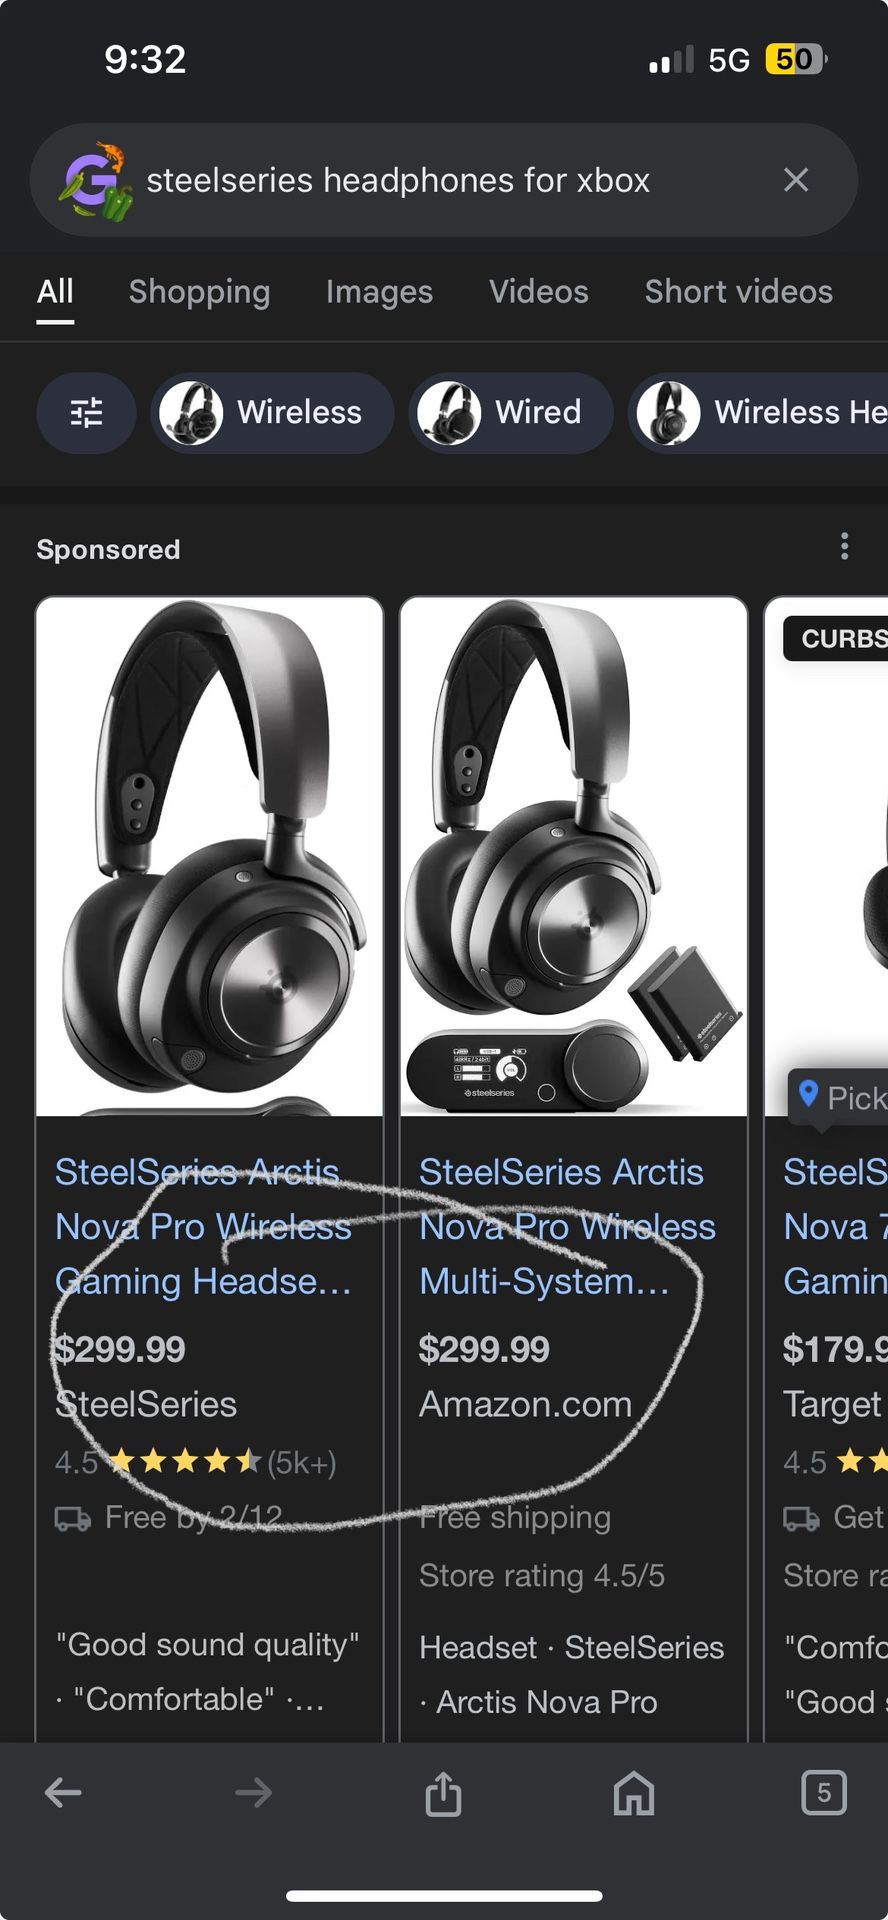
Task: Open the share sheet icon
Action: coord(443,1793)
